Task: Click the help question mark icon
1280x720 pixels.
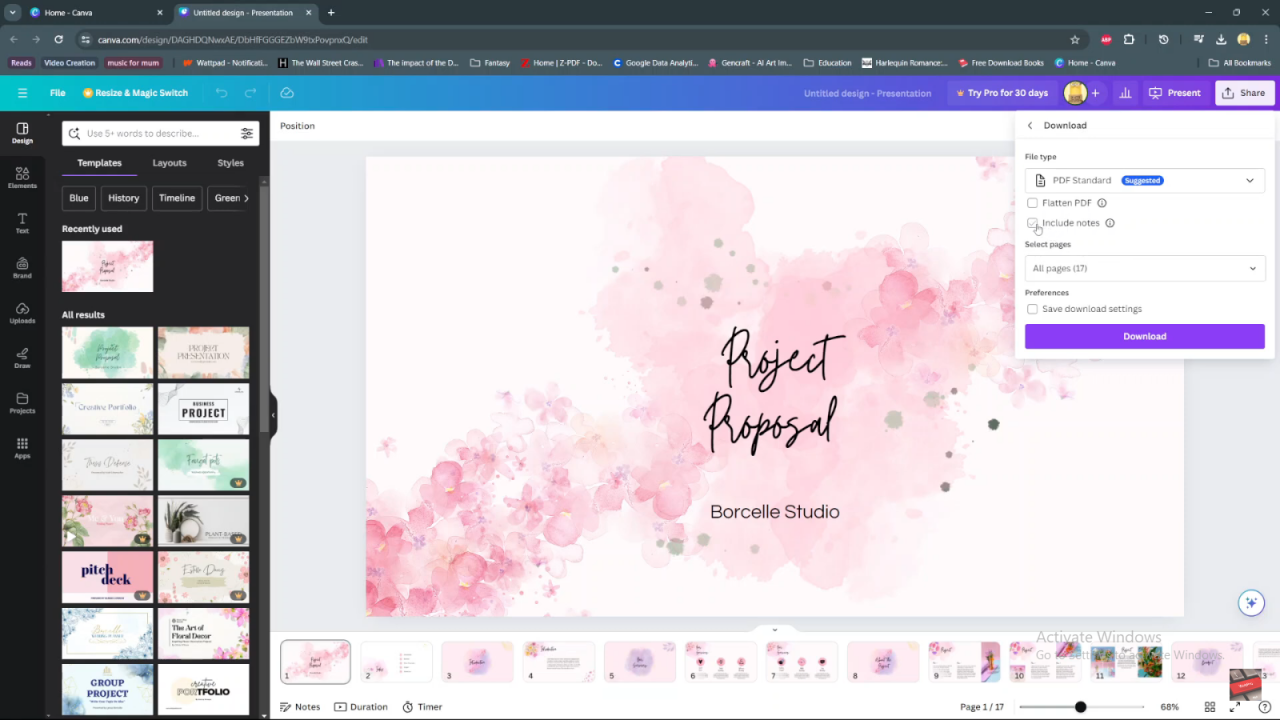Action: pyautogui.click(x=1265, y=707)
